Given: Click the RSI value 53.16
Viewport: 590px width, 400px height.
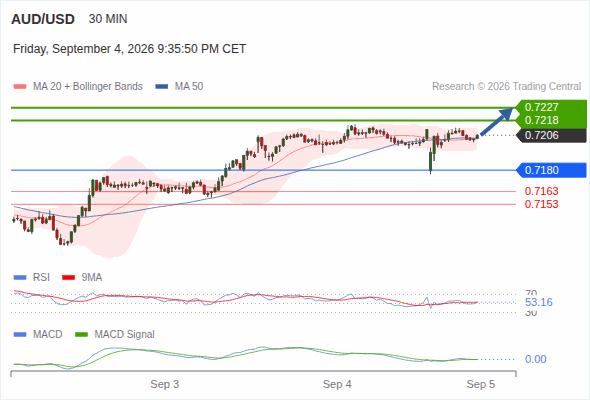Looking at the screenshot, I should tap(538, 302).
